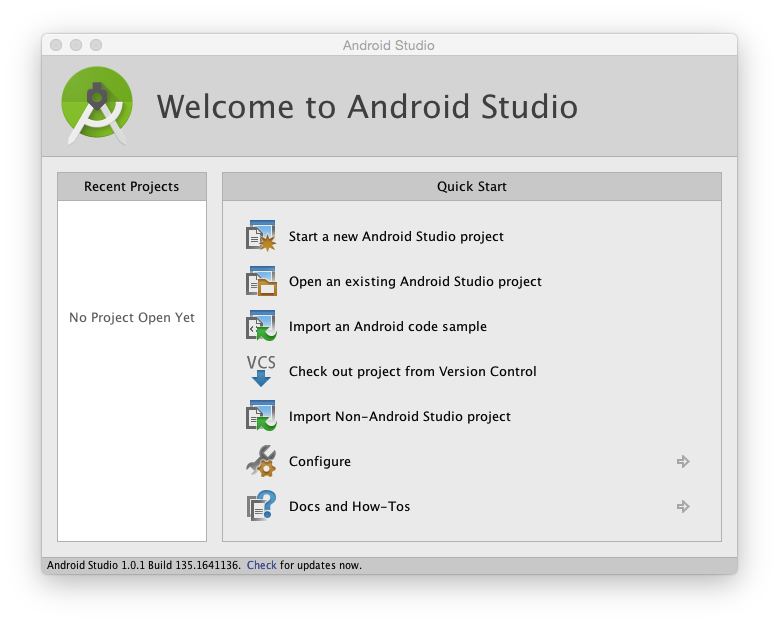Choose Check out project from Version Control

(413, 372)
